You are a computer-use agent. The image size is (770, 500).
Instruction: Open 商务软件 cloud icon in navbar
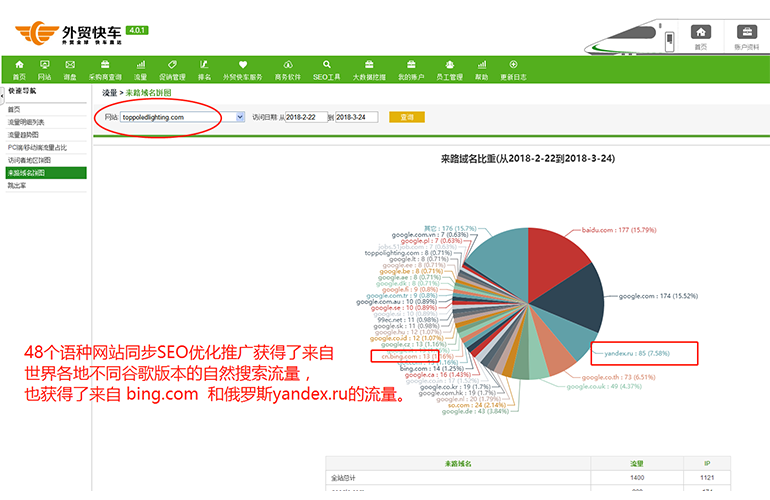(x=288, y=64)
